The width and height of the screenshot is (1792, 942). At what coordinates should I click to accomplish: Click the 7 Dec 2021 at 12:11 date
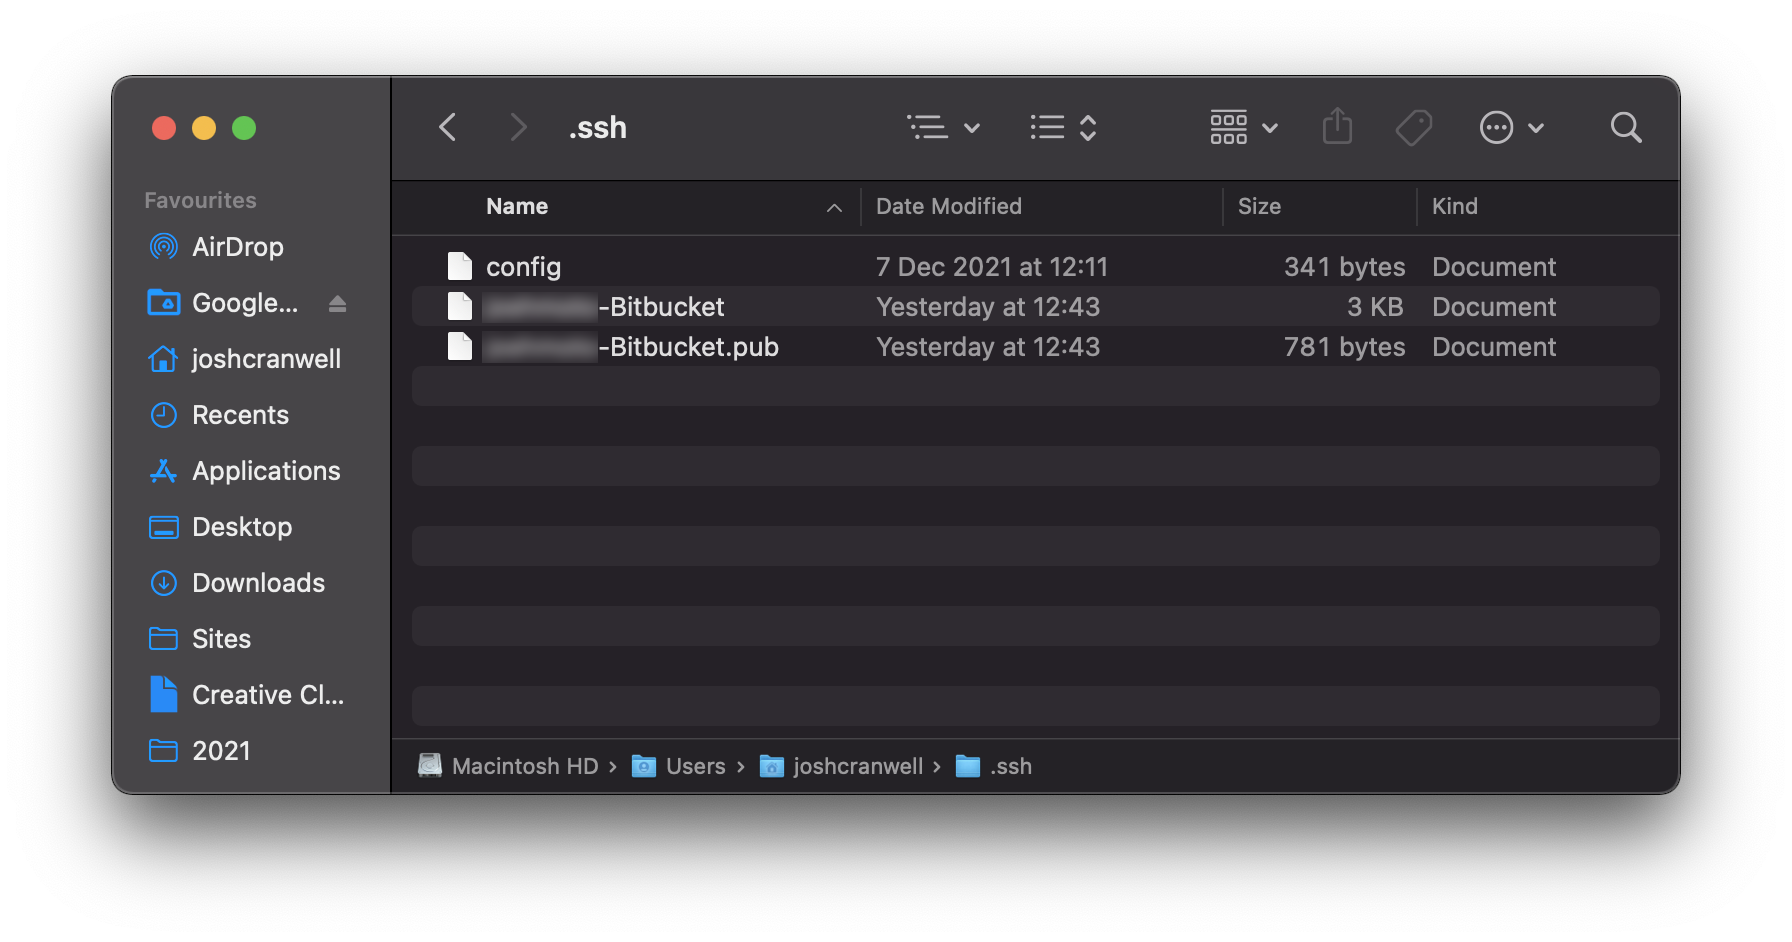991,267
